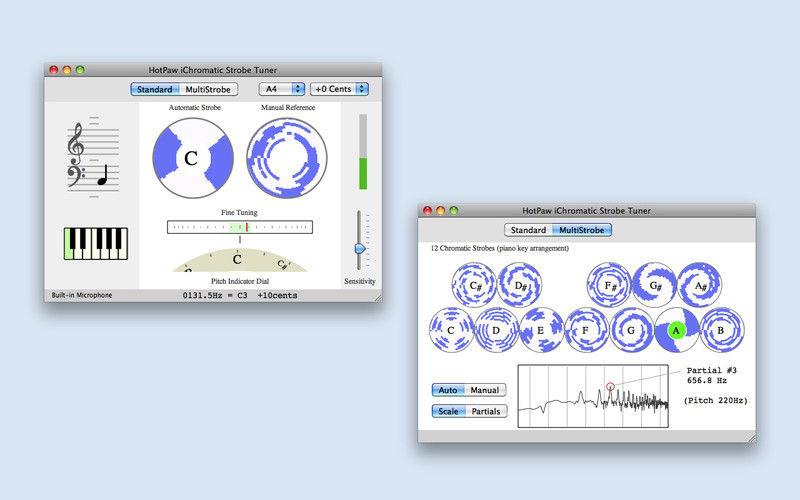Click the (Pitch 220Hz) text
The image size is (800, 500).
(715, 401)
